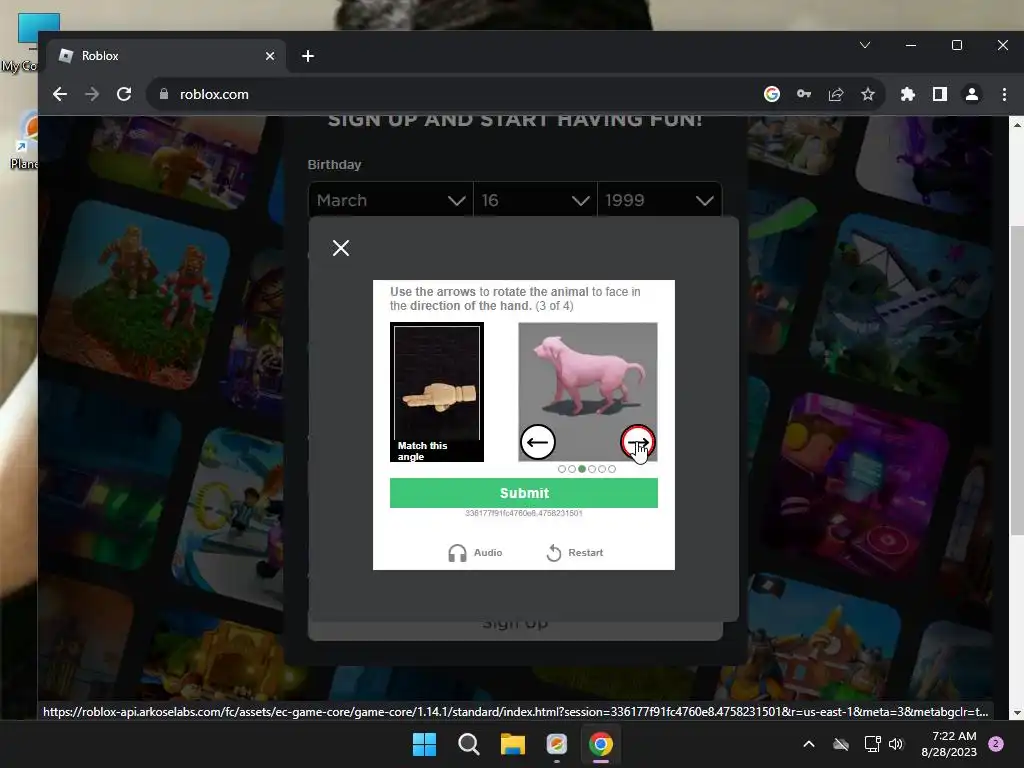The width and height of the screenshot is (1024, 768).
Task: Reload the Roblox page
Action: (124, 94)
